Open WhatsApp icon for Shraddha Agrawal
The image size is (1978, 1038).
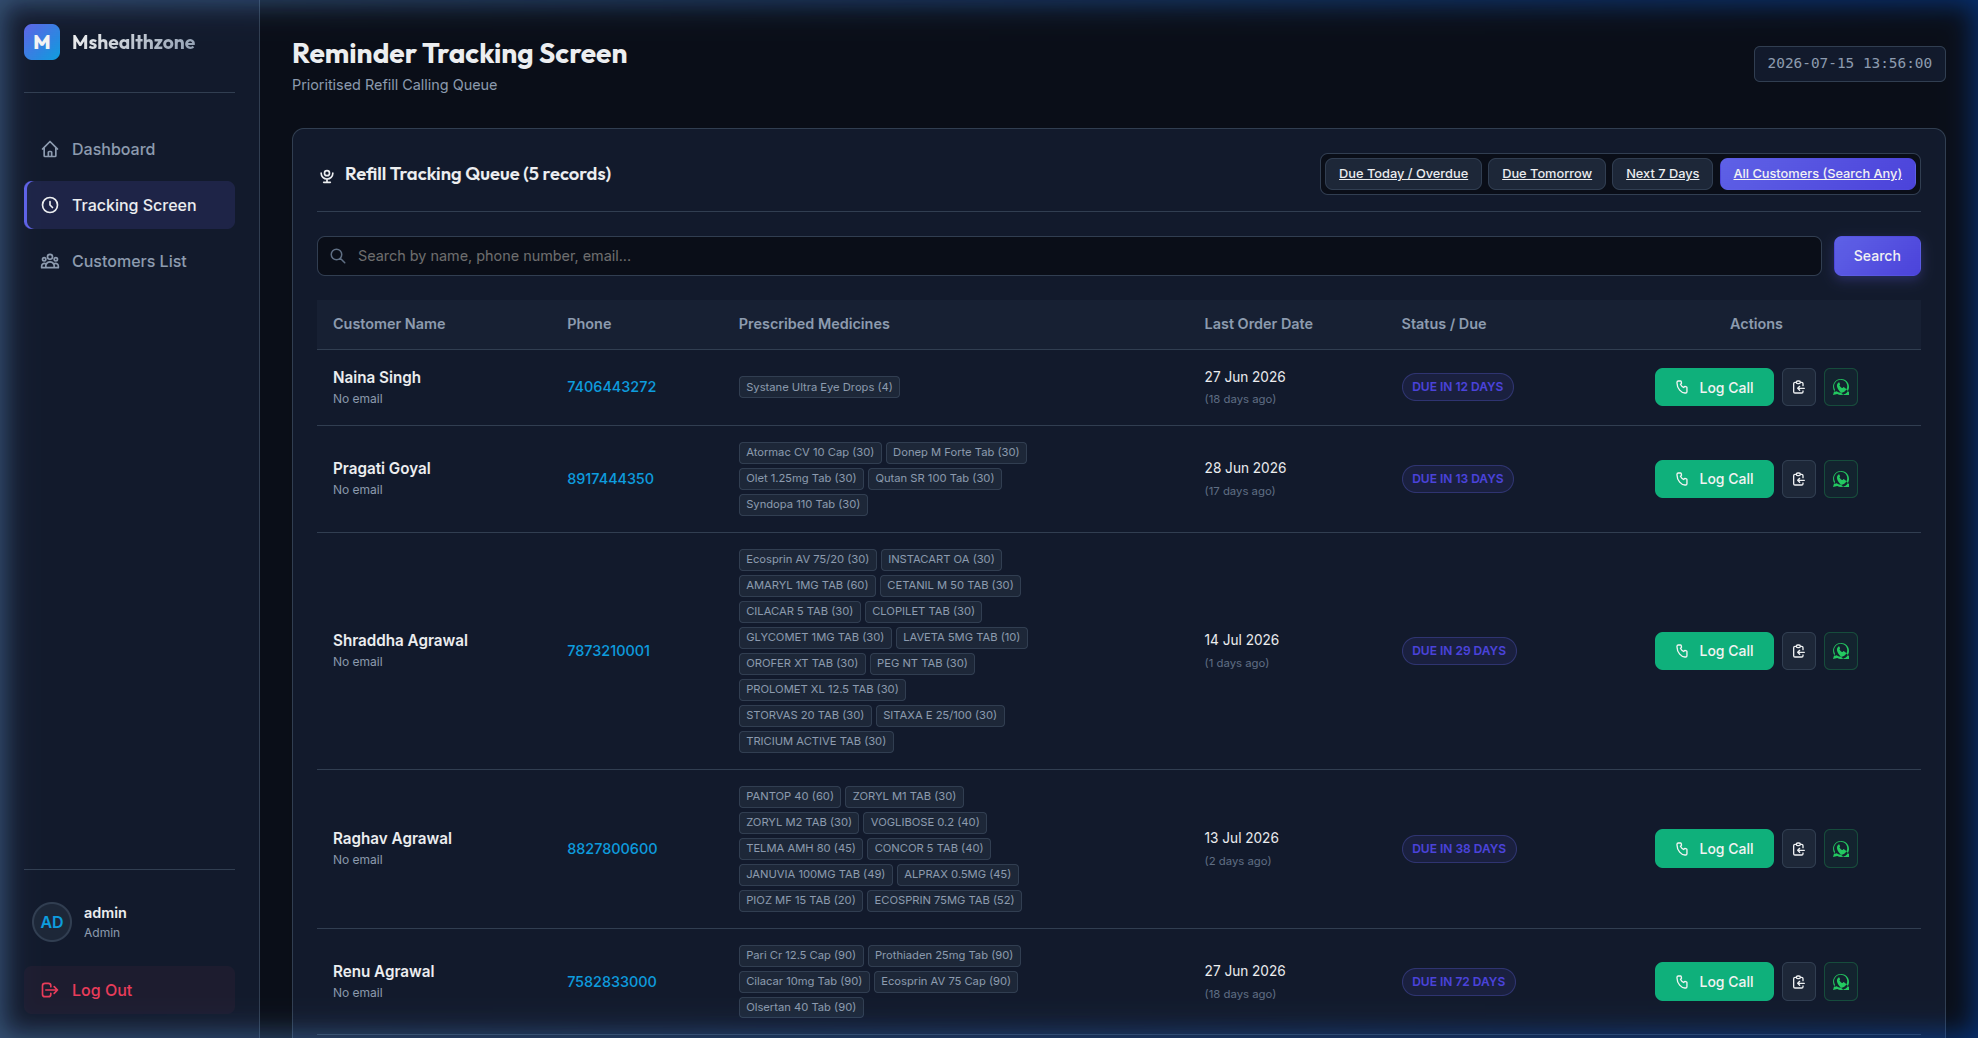[1841, 651]
